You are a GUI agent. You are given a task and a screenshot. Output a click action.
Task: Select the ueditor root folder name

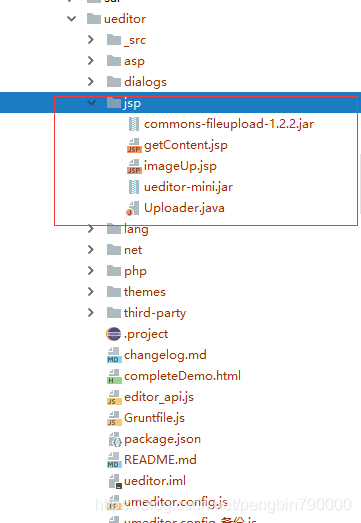point(125,19)
